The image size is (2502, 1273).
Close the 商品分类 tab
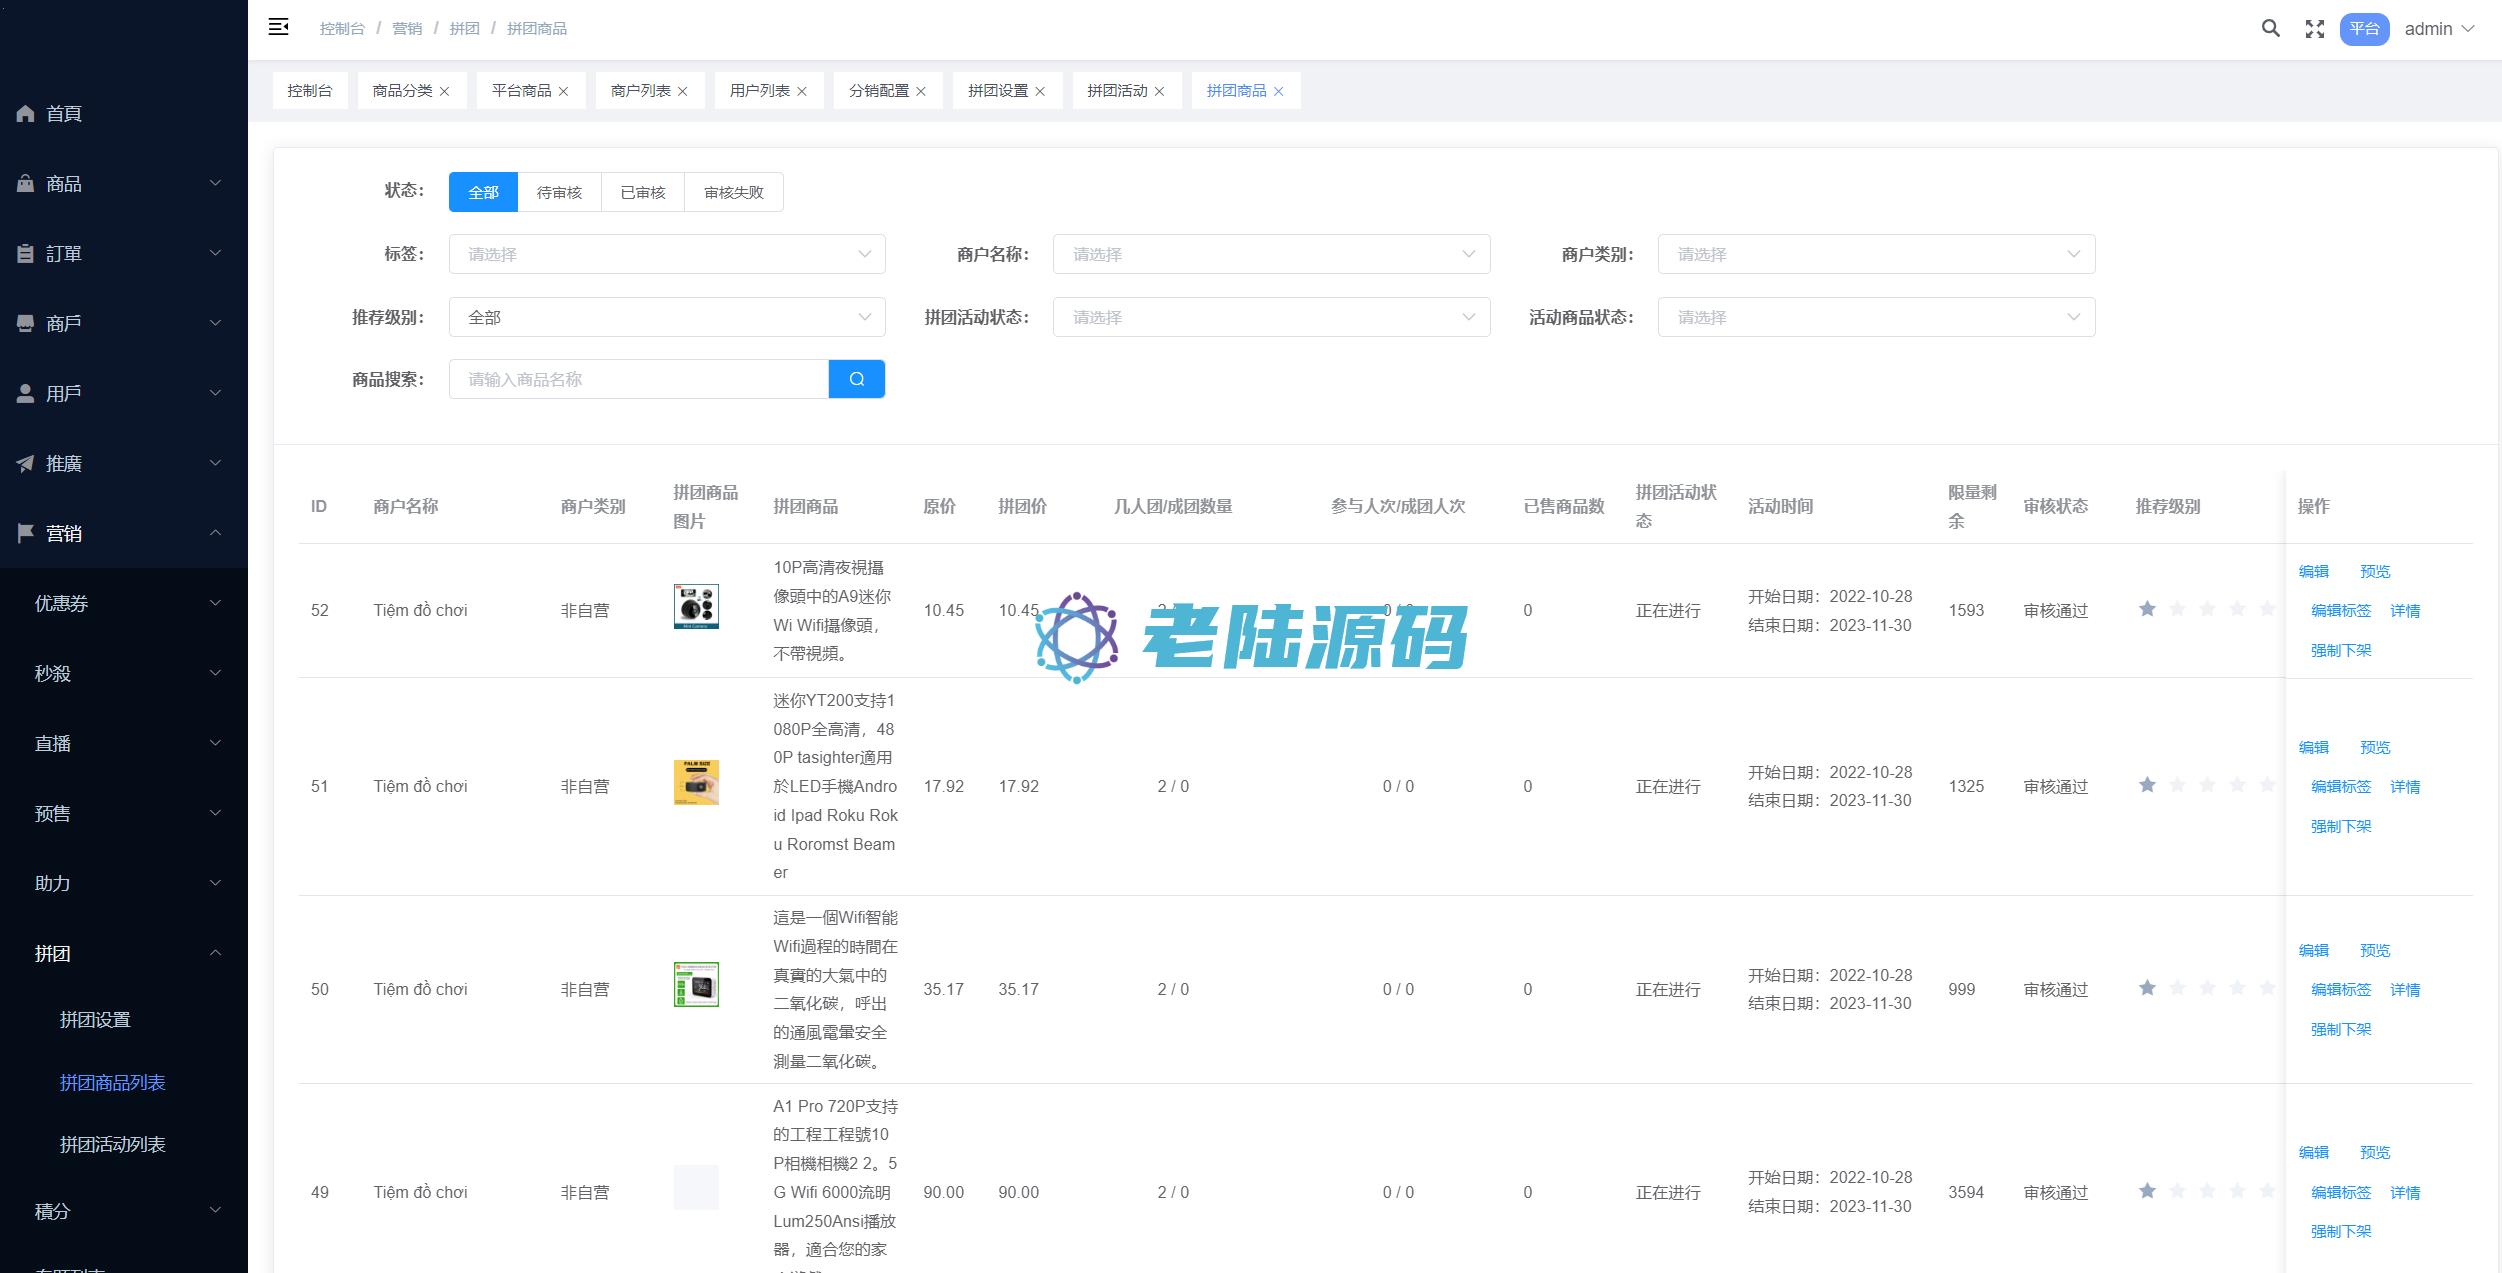click(x=445, y=91)
